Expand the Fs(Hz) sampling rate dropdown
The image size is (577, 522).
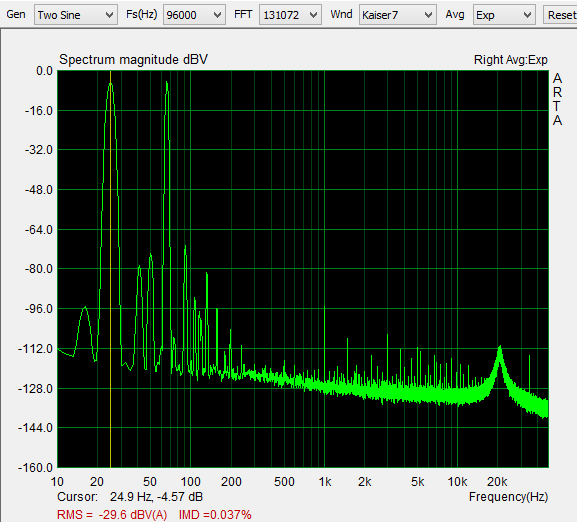coord(217,15)
